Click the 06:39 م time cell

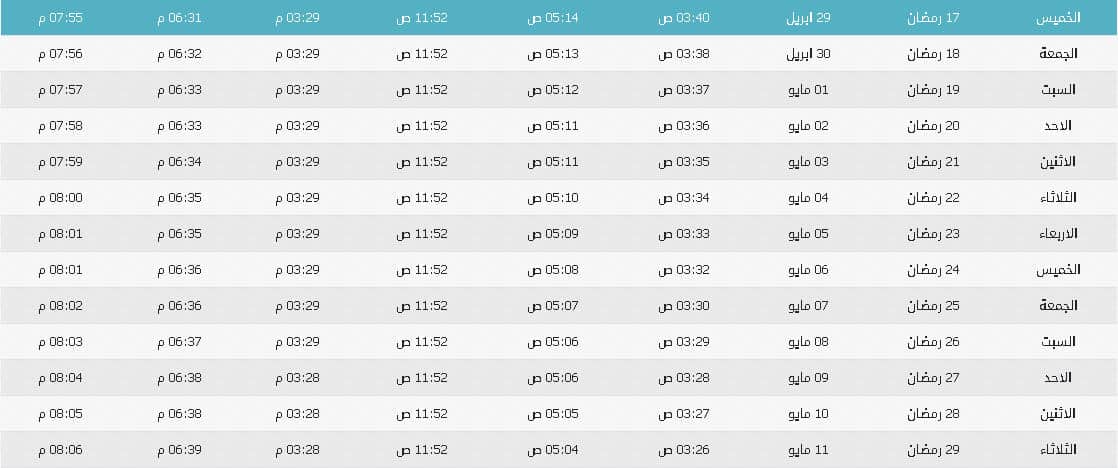(180, 449)
